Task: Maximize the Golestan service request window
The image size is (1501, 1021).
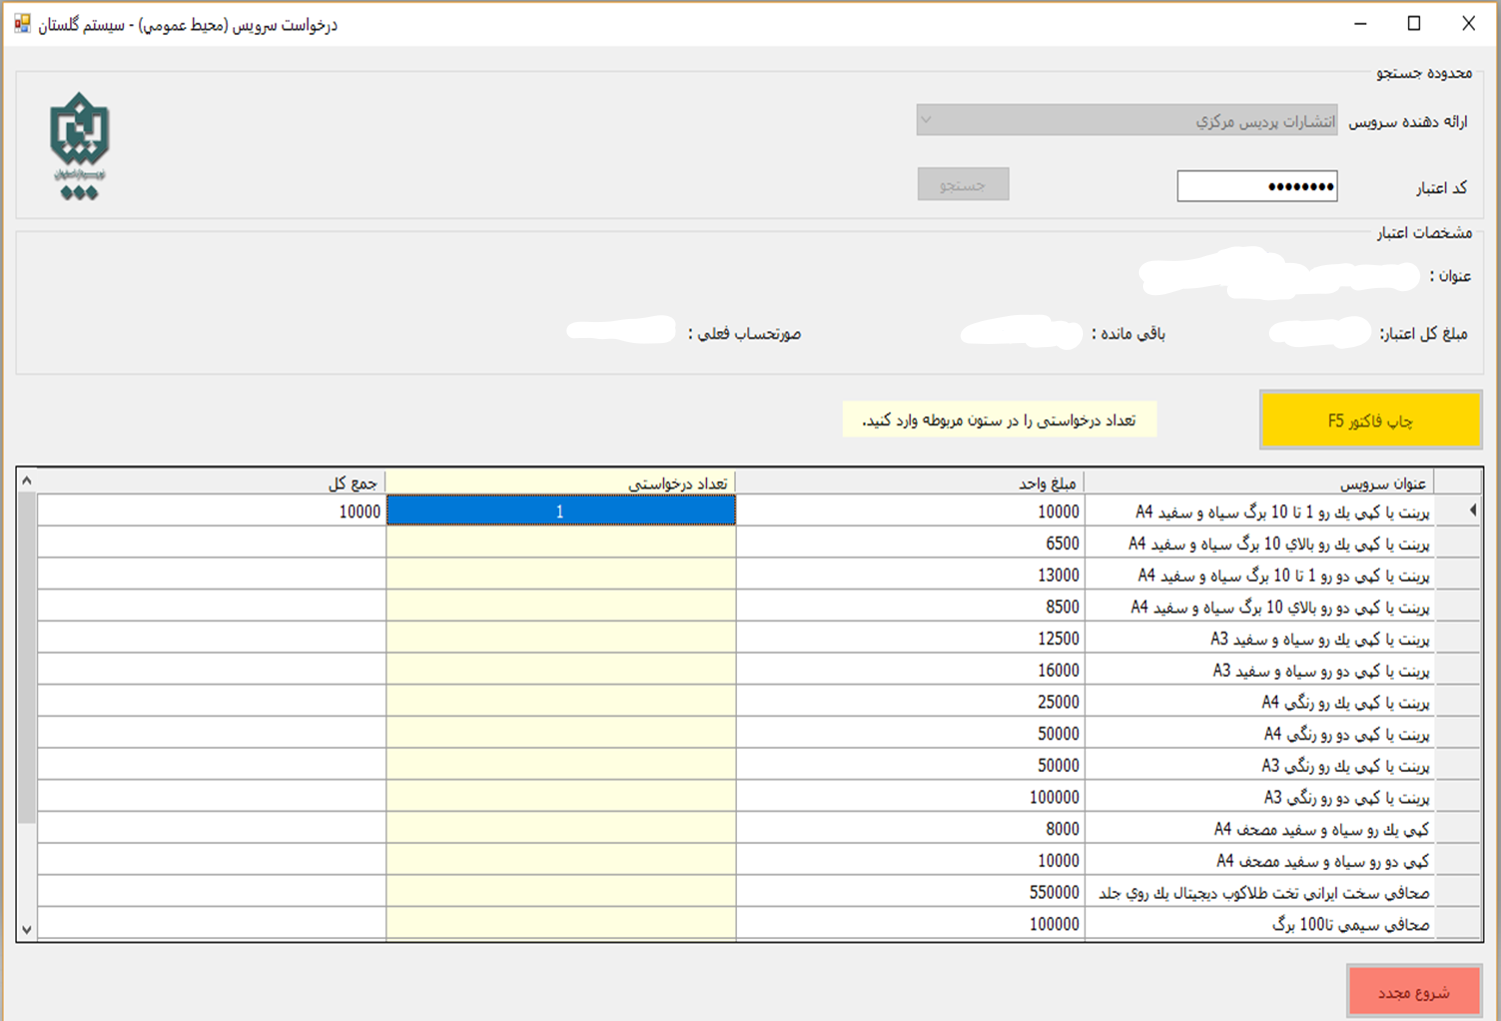Action: (x=1414, y=24)
